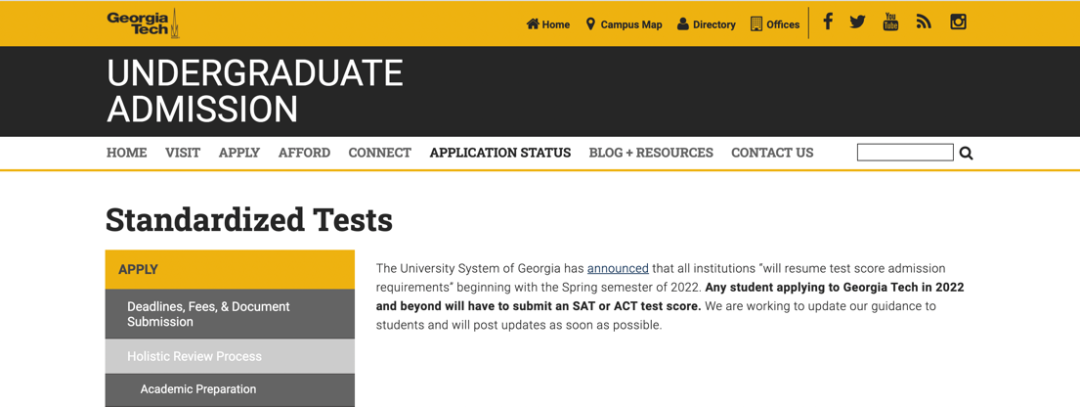Click the magnifying glass search icon
The height and width of the screenshot is (407, 1080).
966,153
